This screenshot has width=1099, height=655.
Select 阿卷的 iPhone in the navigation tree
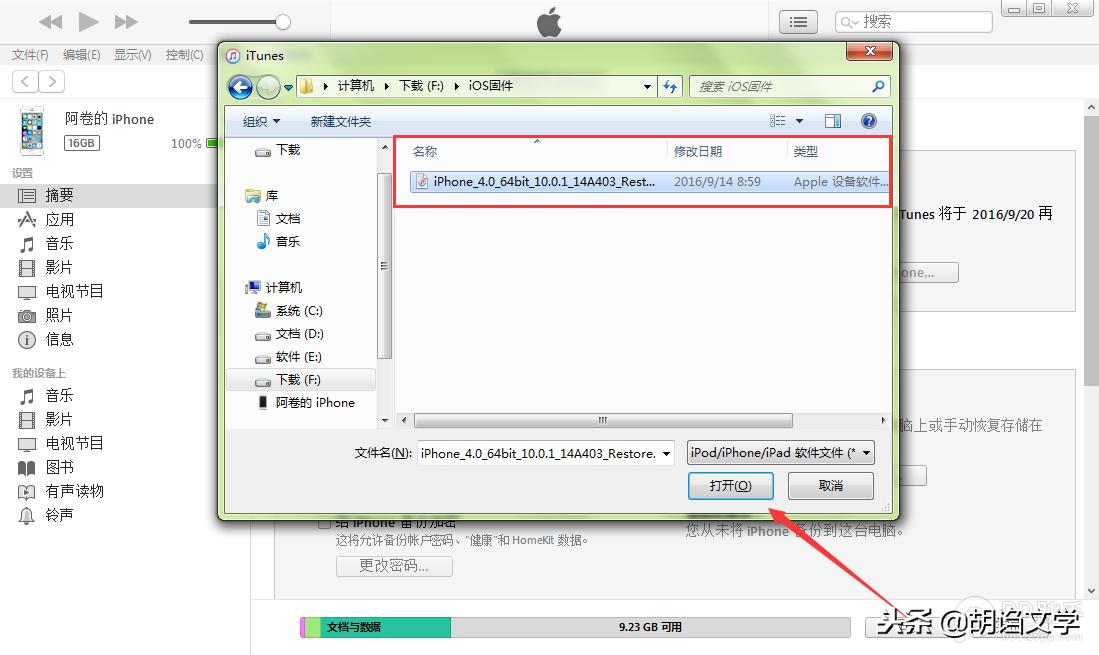tap(315, 403)
